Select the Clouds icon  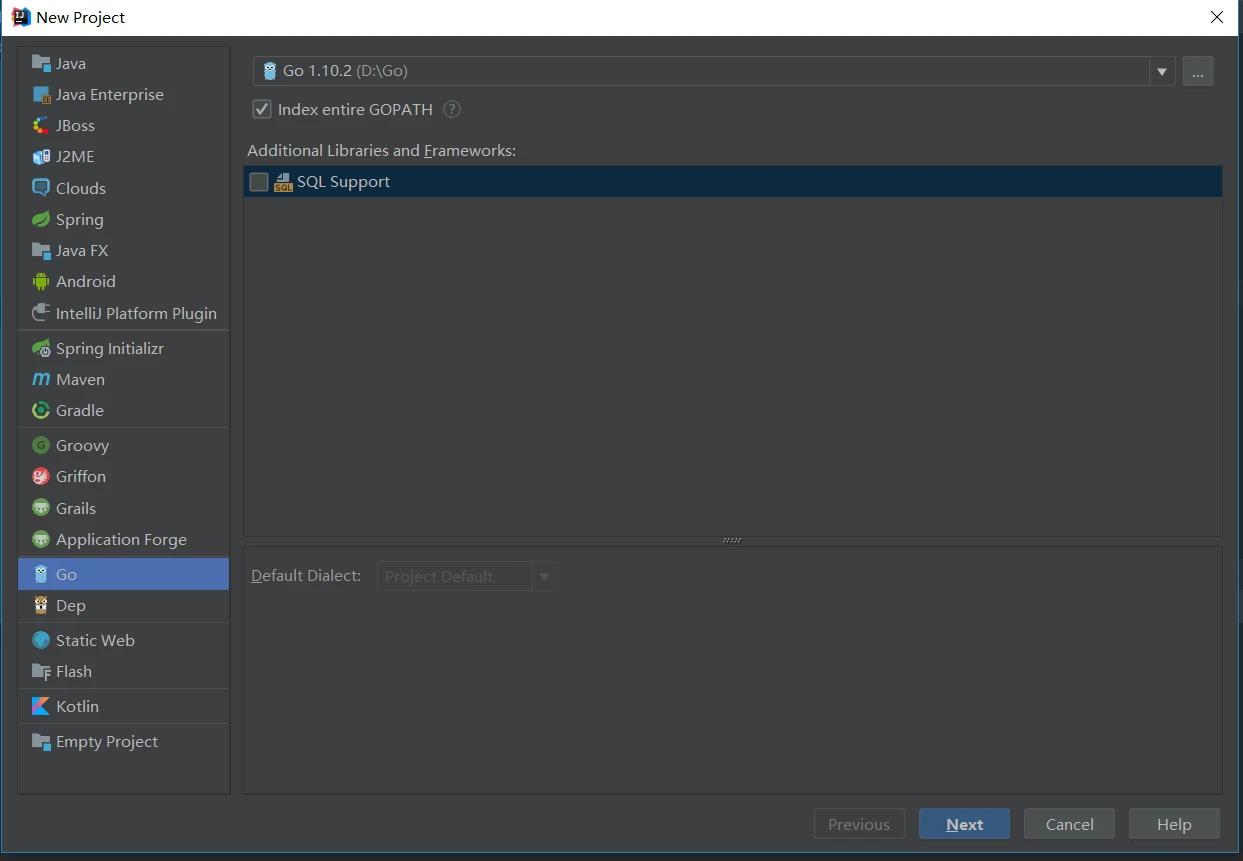point(41,188)
